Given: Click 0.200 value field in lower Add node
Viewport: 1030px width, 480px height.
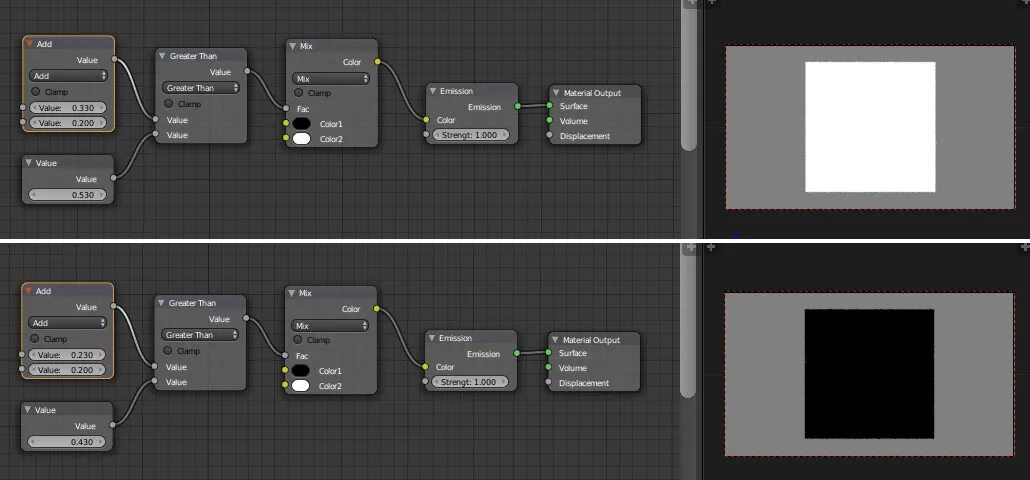Looking at the screenshot, I should (67, 370).
